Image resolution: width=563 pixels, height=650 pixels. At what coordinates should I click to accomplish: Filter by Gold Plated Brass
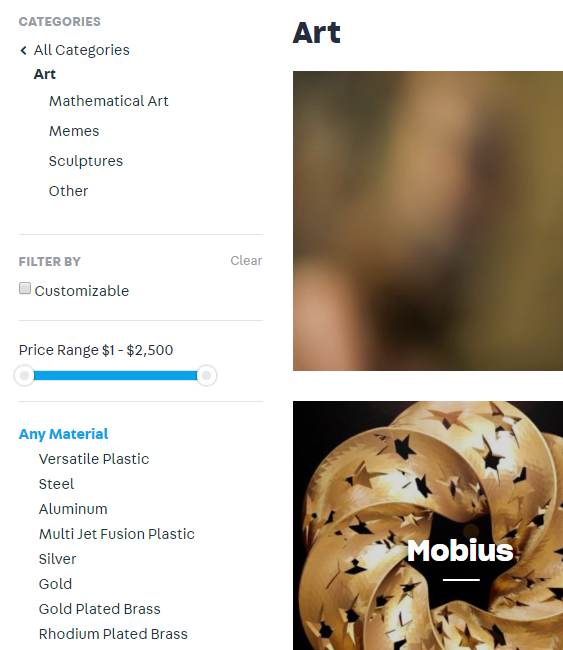pos(99,609)
